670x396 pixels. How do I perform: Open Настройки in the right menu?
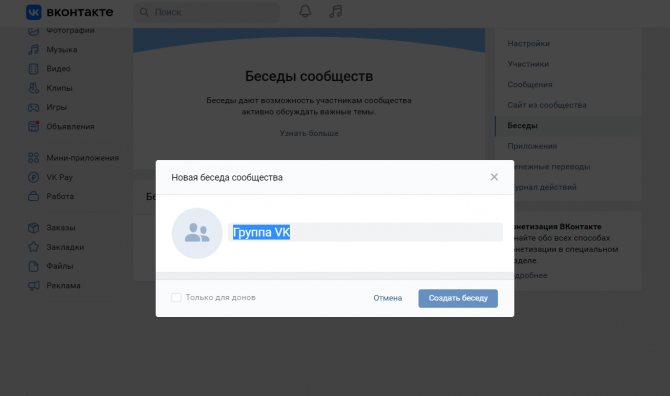point(529,44)
